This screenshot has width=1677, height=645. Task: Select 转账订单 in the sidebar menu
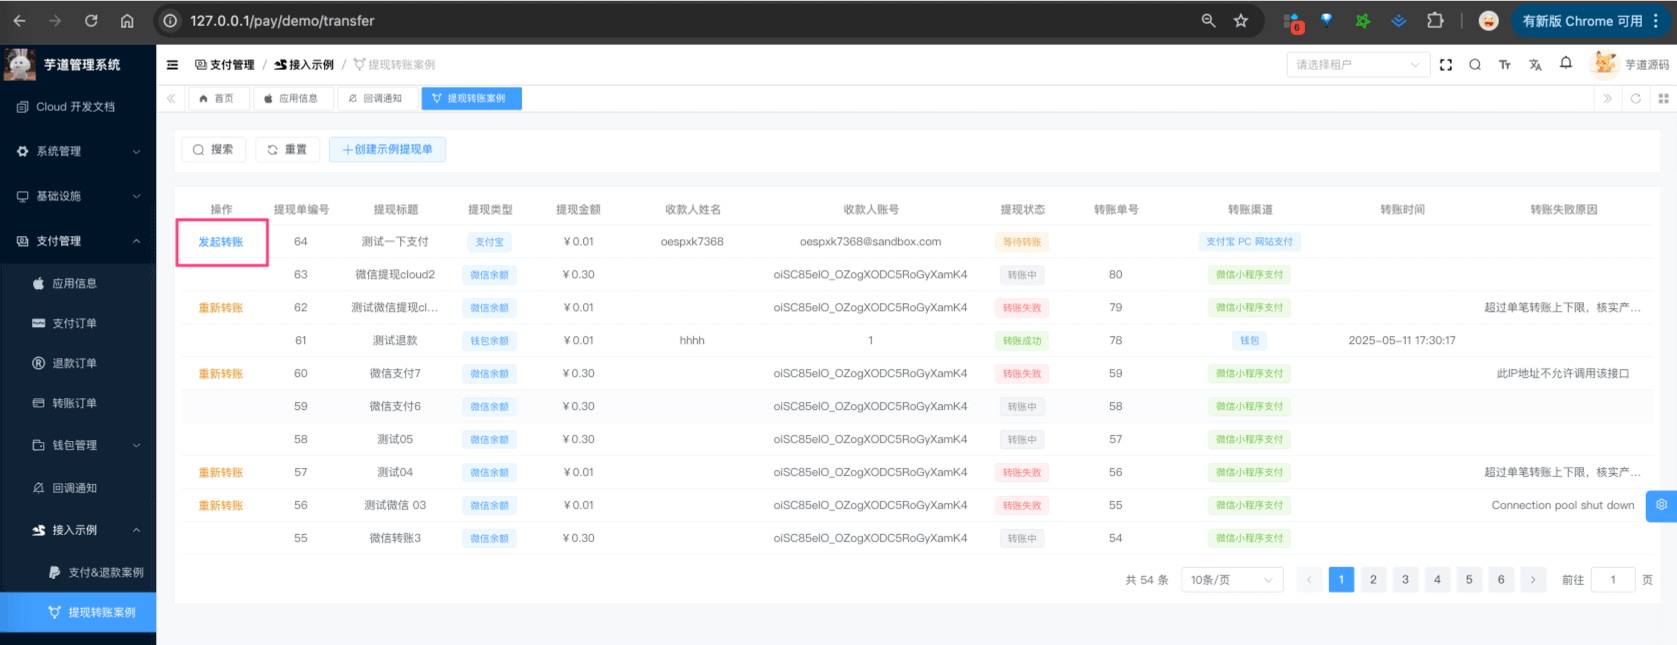coord(75,403)
